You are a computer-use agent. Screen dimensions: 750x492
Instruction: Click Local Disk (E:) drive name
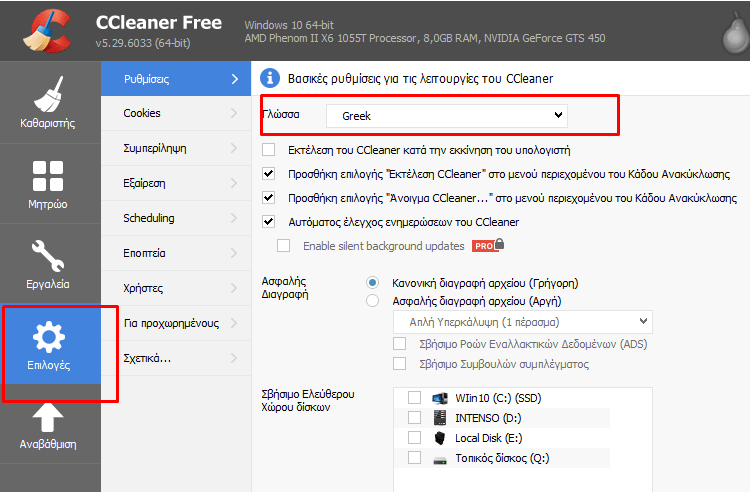(x=488, y=438)
